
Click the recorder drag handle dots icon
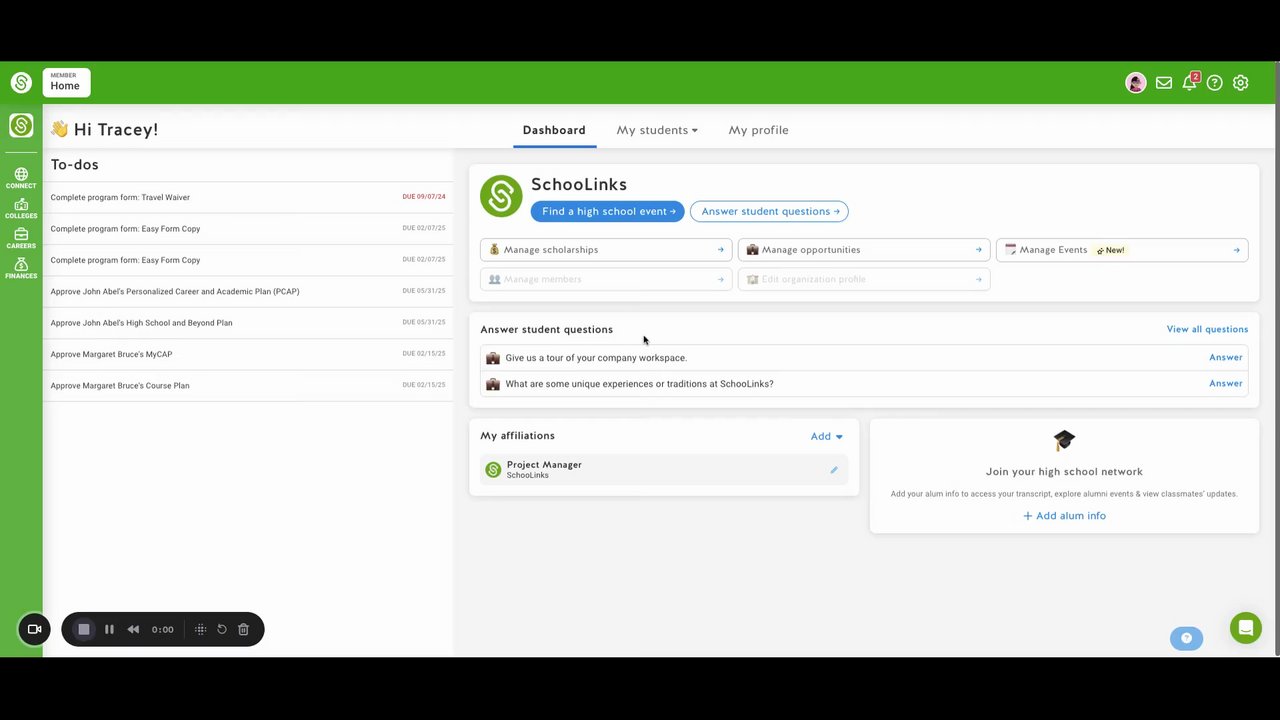click(200, 629)
